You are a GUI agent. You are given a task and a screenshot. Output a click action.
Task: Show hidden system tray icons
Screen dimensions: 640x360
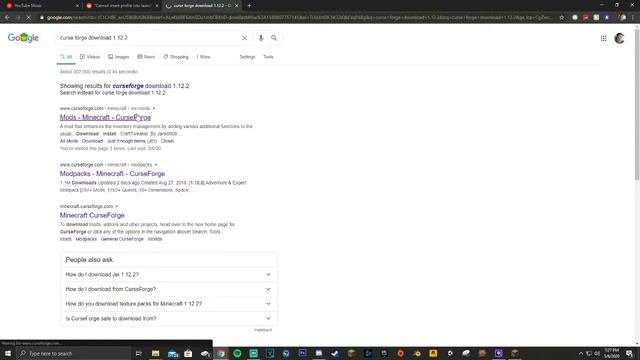click(581, 353)
